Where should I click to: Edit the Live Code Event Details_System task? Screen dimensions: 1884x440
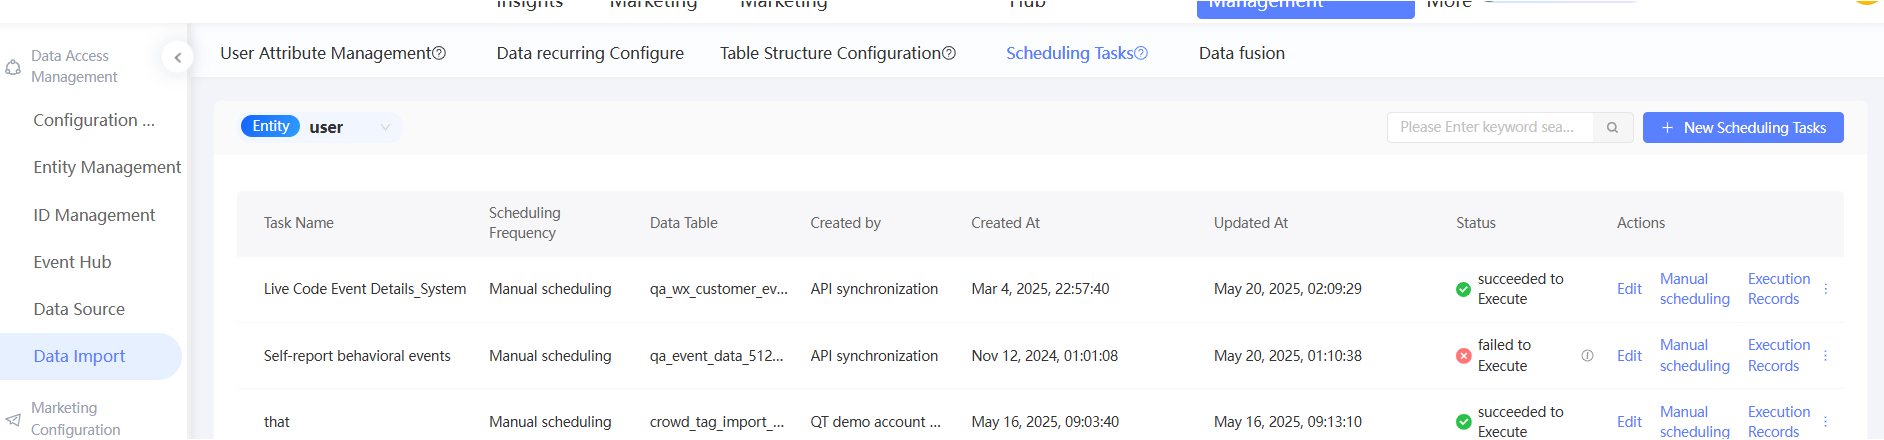tap(1629, 289)
